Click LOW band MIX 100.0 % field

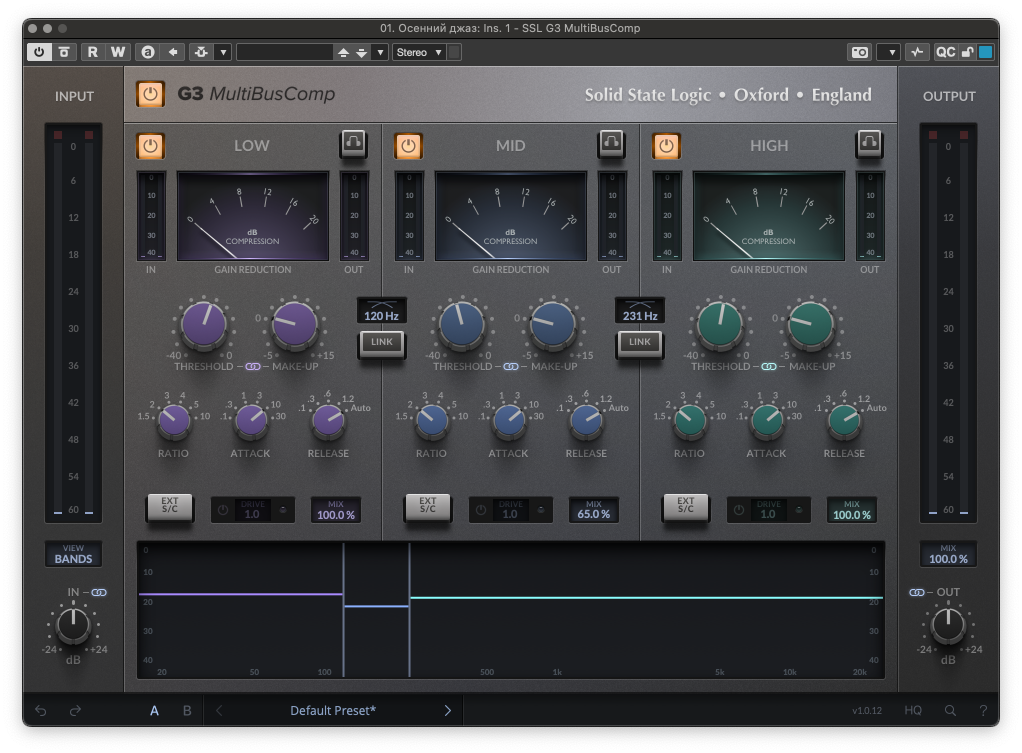click(x=336, y=510)
